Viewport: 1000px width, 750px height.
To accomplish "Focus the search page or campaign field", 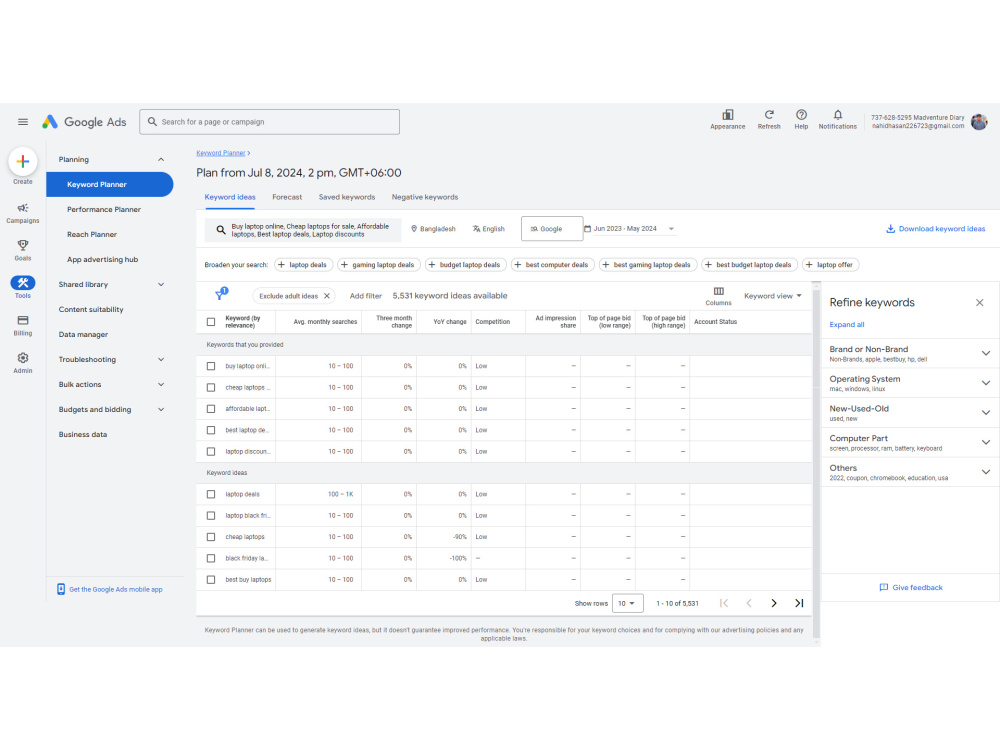I will click(x=270, y=122).
